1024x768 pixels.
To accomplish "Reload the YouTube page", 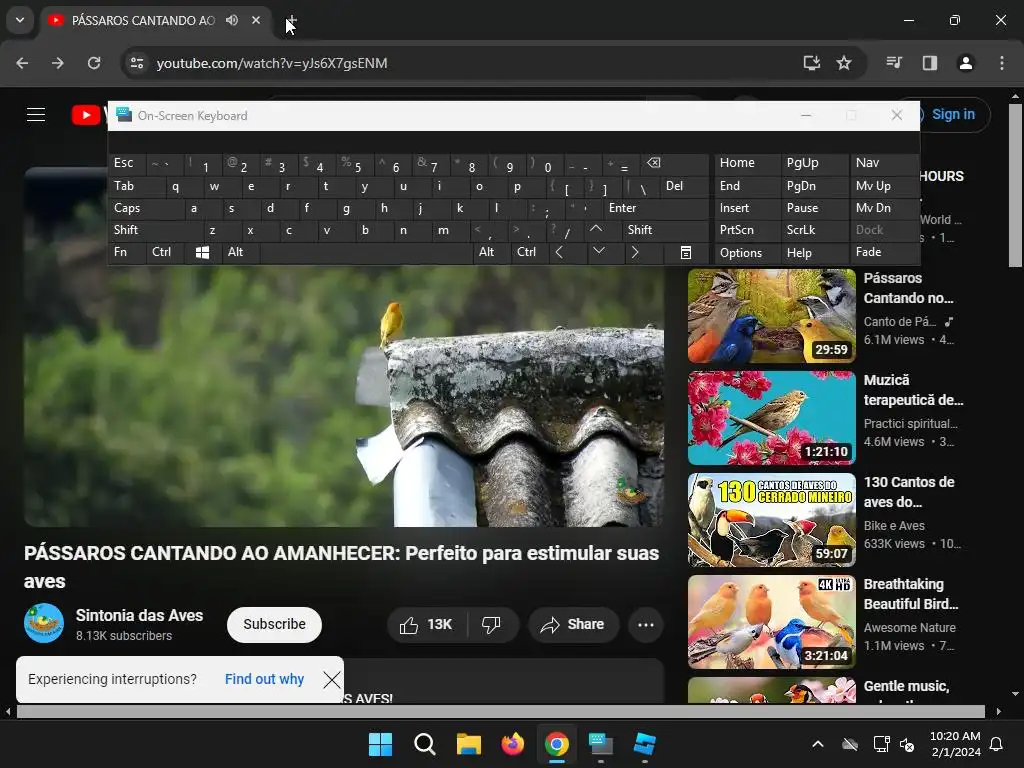I will (x=94, y=63).
